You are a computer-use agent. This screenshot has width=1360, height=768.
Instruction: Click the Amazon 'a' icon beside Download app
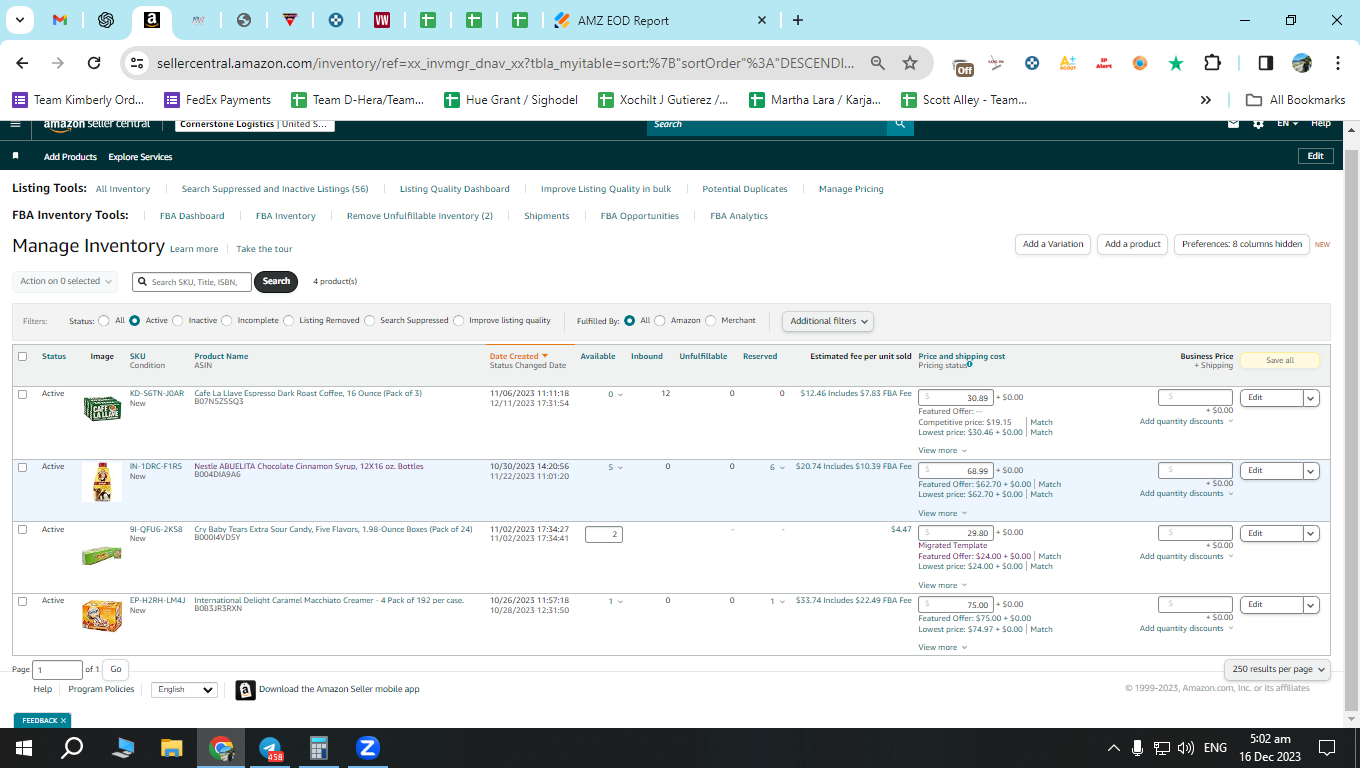click(x=245, y=690)
